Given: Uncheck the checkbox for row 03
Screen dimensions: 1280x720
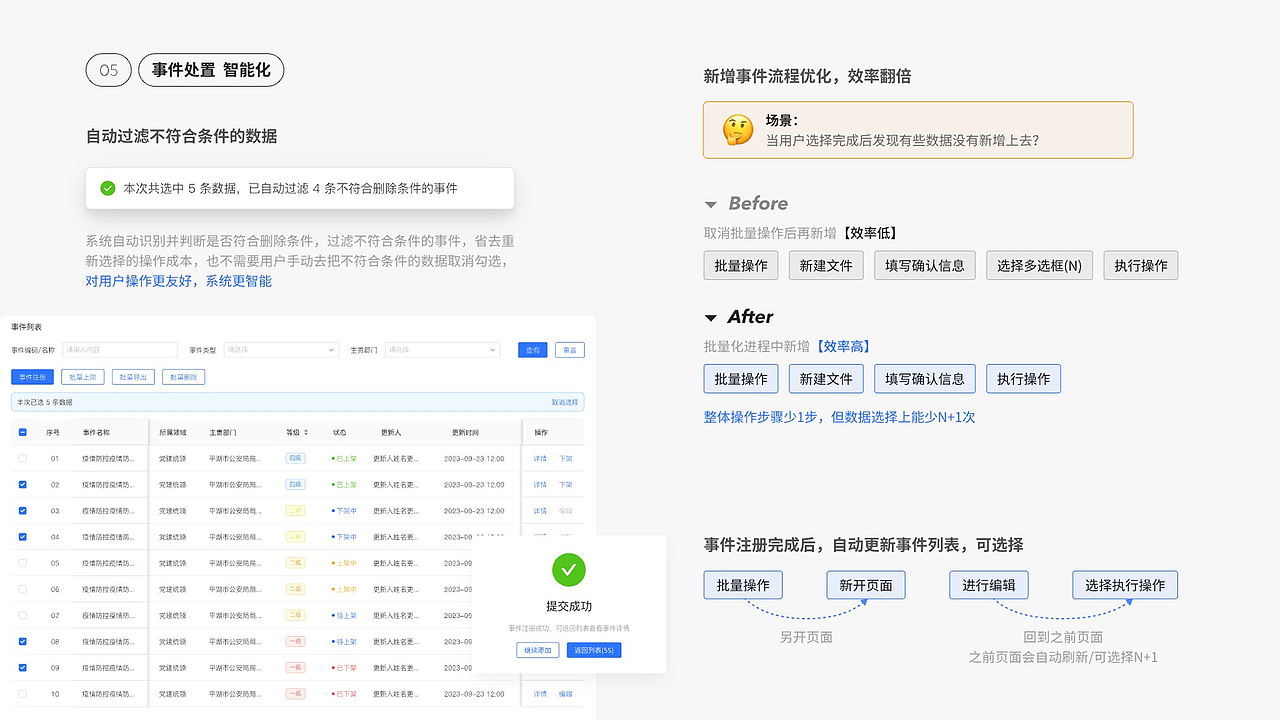Looking at the screenshot, I should click(x=23, y=510).
